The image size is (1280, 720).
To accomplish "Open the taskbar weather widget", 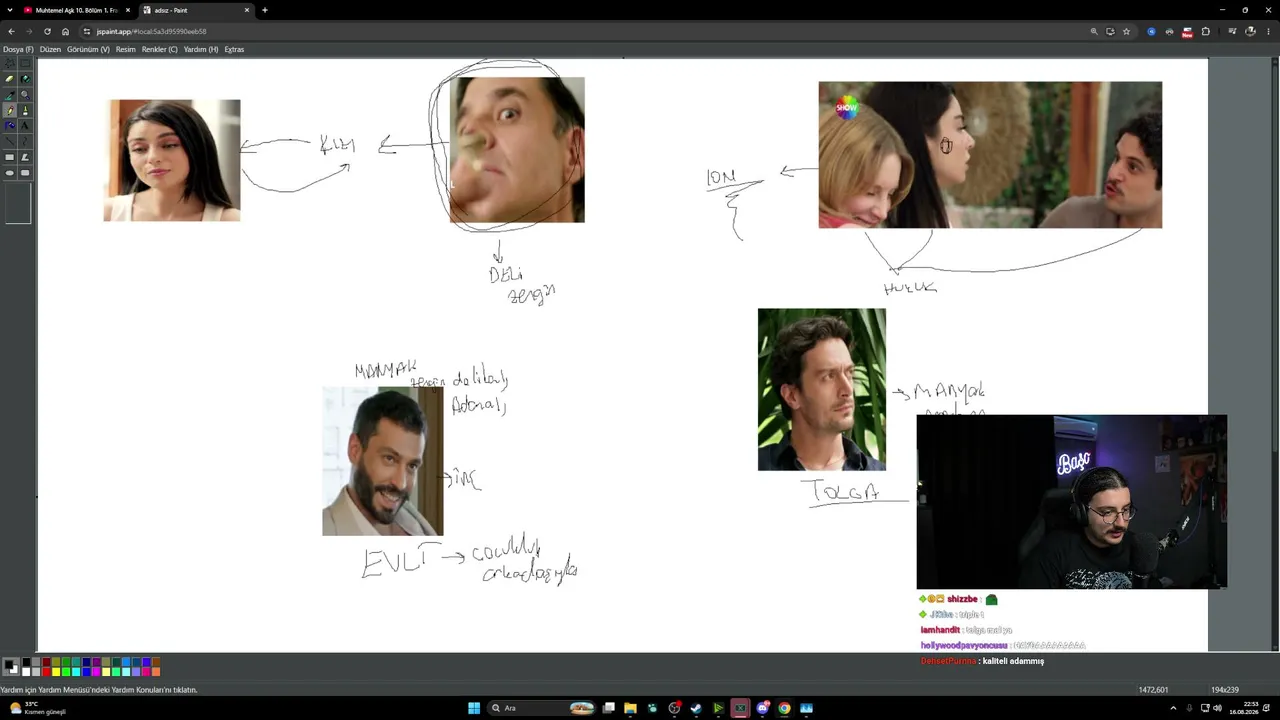I will click(x=38, y=708).
